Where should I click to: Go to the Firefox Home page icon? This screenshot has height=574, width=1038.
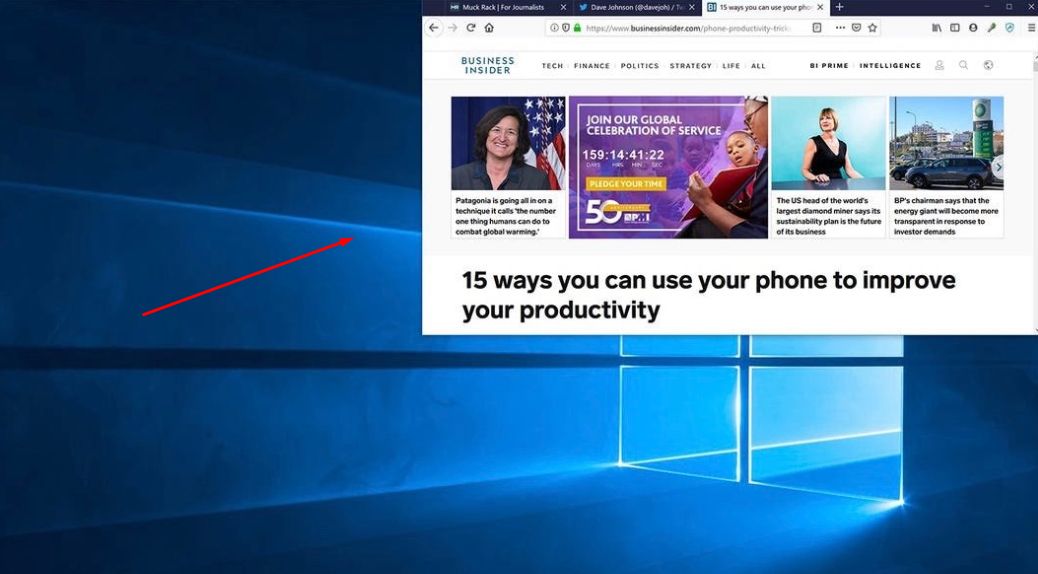[x=489, y=28]
